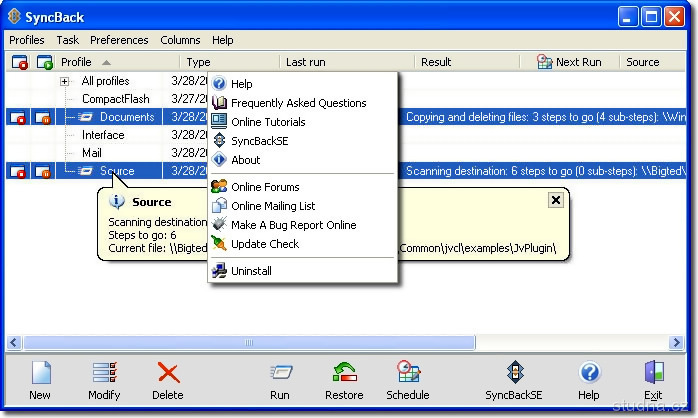Expand the All profiles tree node
The width and height of the screenshot is (698, 418).
point(65,81)
